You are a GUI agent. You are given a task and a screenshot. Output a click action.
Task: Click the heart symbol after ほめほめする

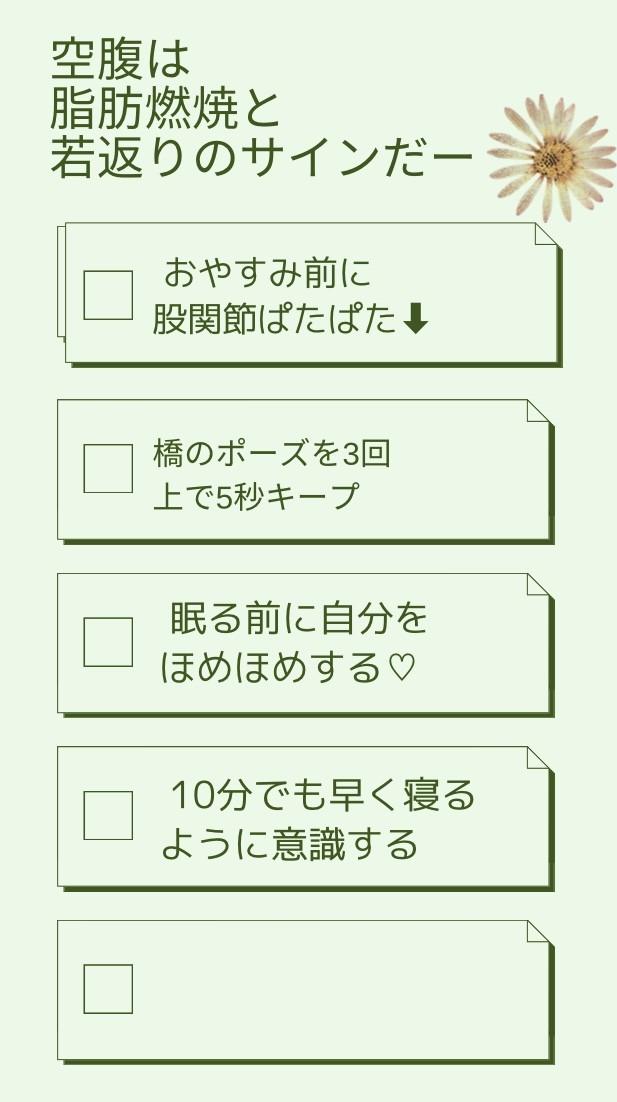(401, 667)
